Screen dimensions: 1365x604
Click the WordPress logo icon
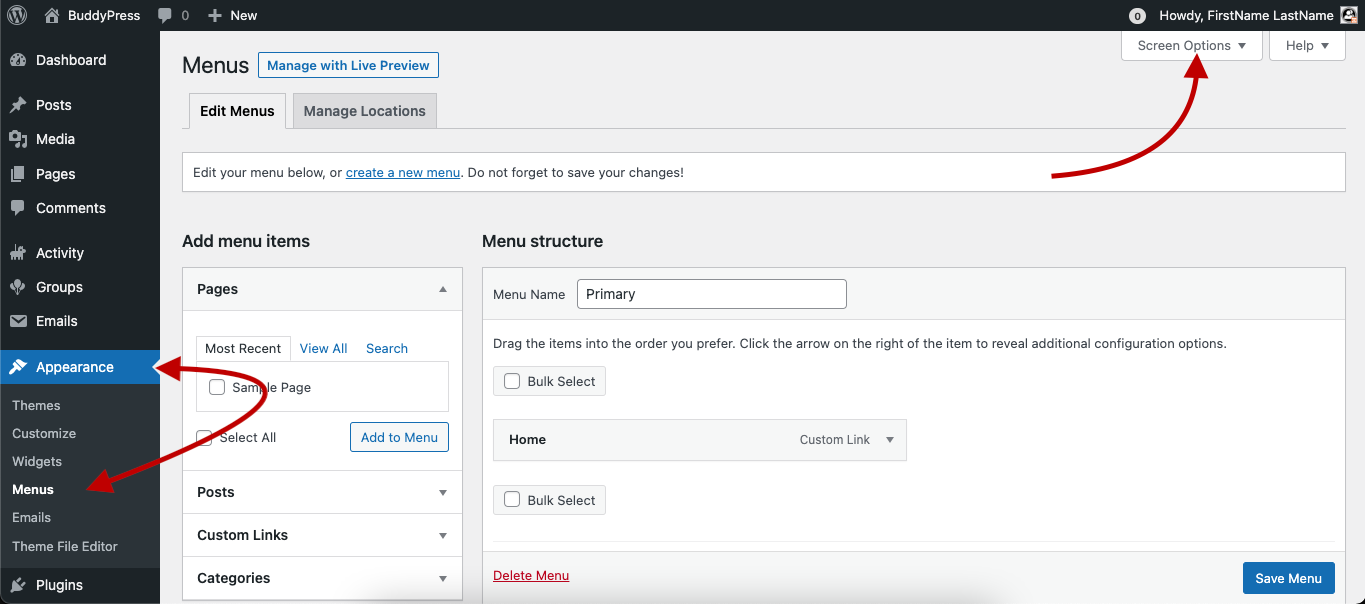17,15
